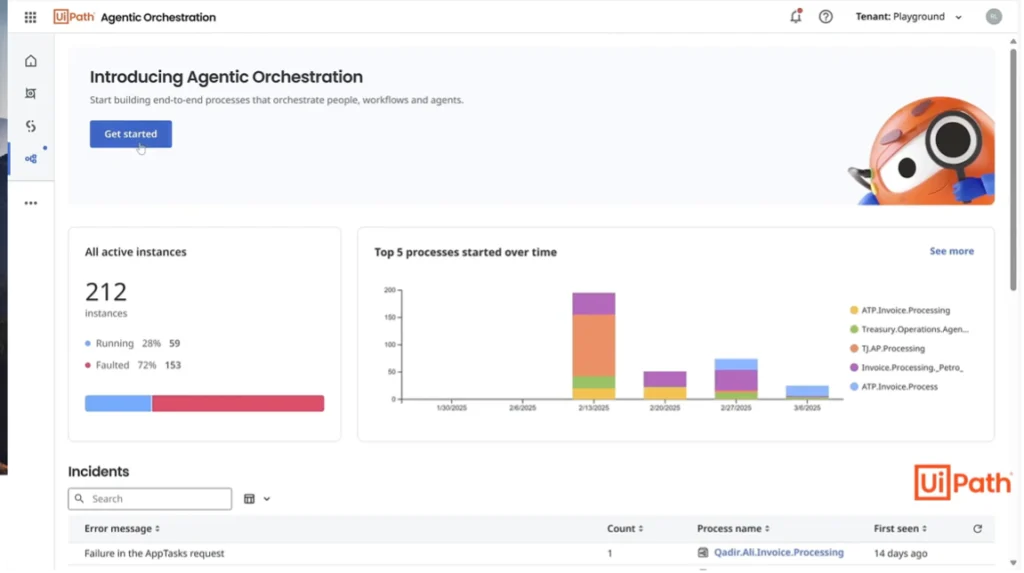This screenshot has width=1024, height=573.
Task: Click "Top 5 processes started over time" title
Action: (465, 252)
